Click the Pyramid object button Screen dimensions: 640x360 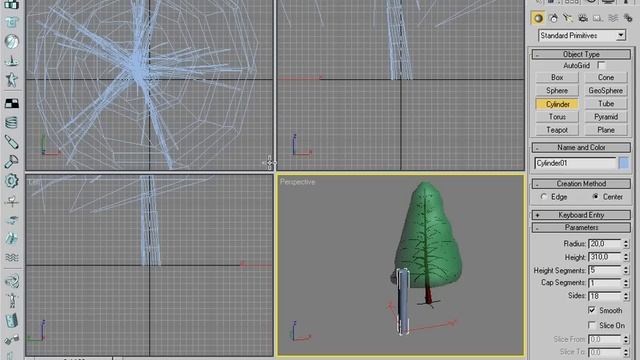pos(606,117)
